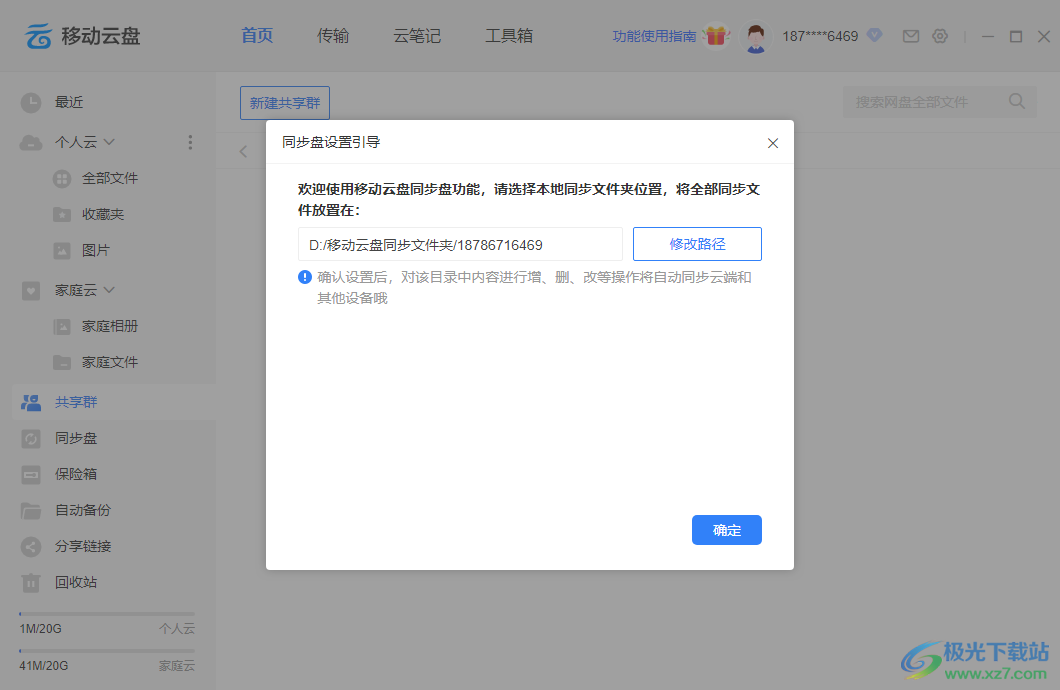Screen dimensions: 1060x690
Task: Open the 云笔记 tab
Action: tap(417, 36)
